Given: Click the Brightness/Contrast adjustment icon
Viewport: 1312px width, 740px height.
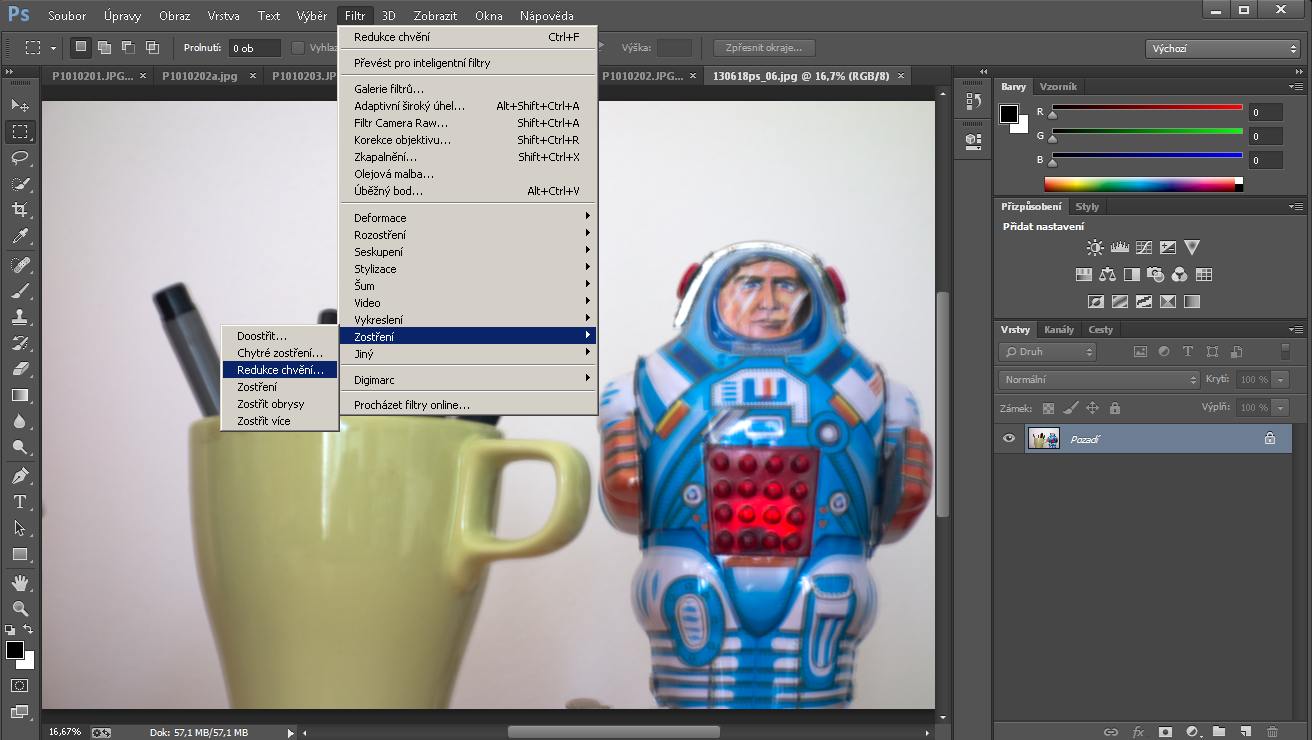Looking at the screenshot, I should [1095, 247].
